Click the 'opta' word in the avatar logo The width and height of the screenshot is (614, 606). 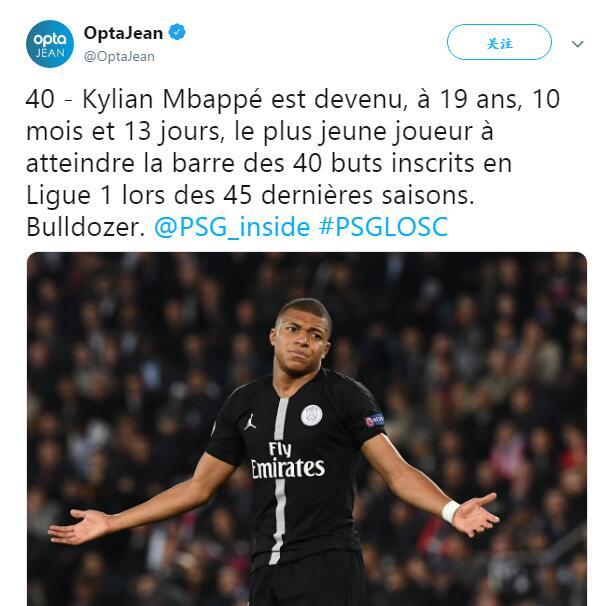click(x=50, y=39)
